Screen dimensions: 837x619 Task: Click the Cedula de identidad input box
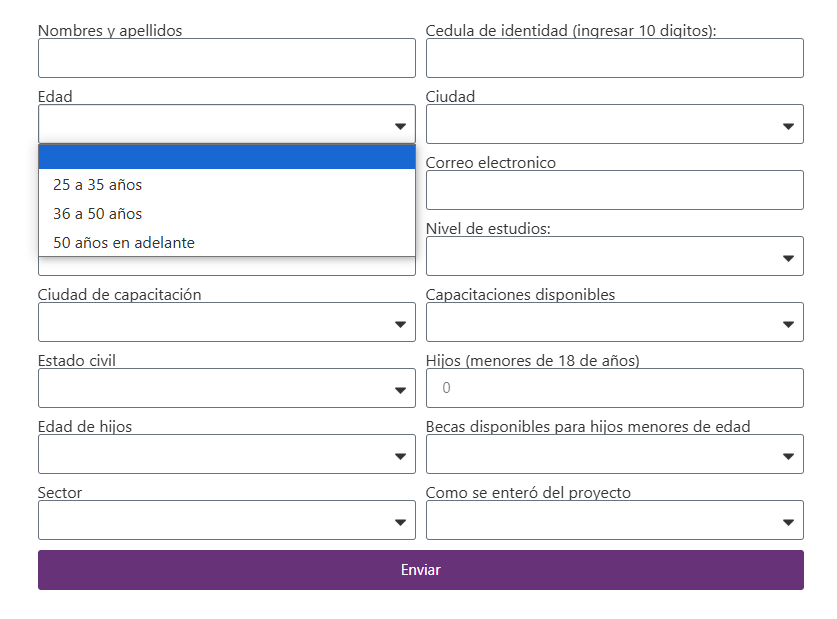[614, 58]
